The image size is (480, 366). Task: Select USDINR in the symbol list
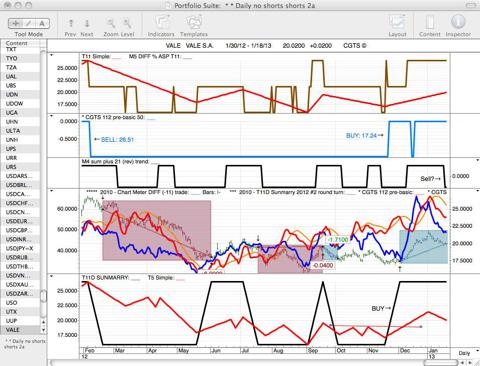(x=21, y=239)
